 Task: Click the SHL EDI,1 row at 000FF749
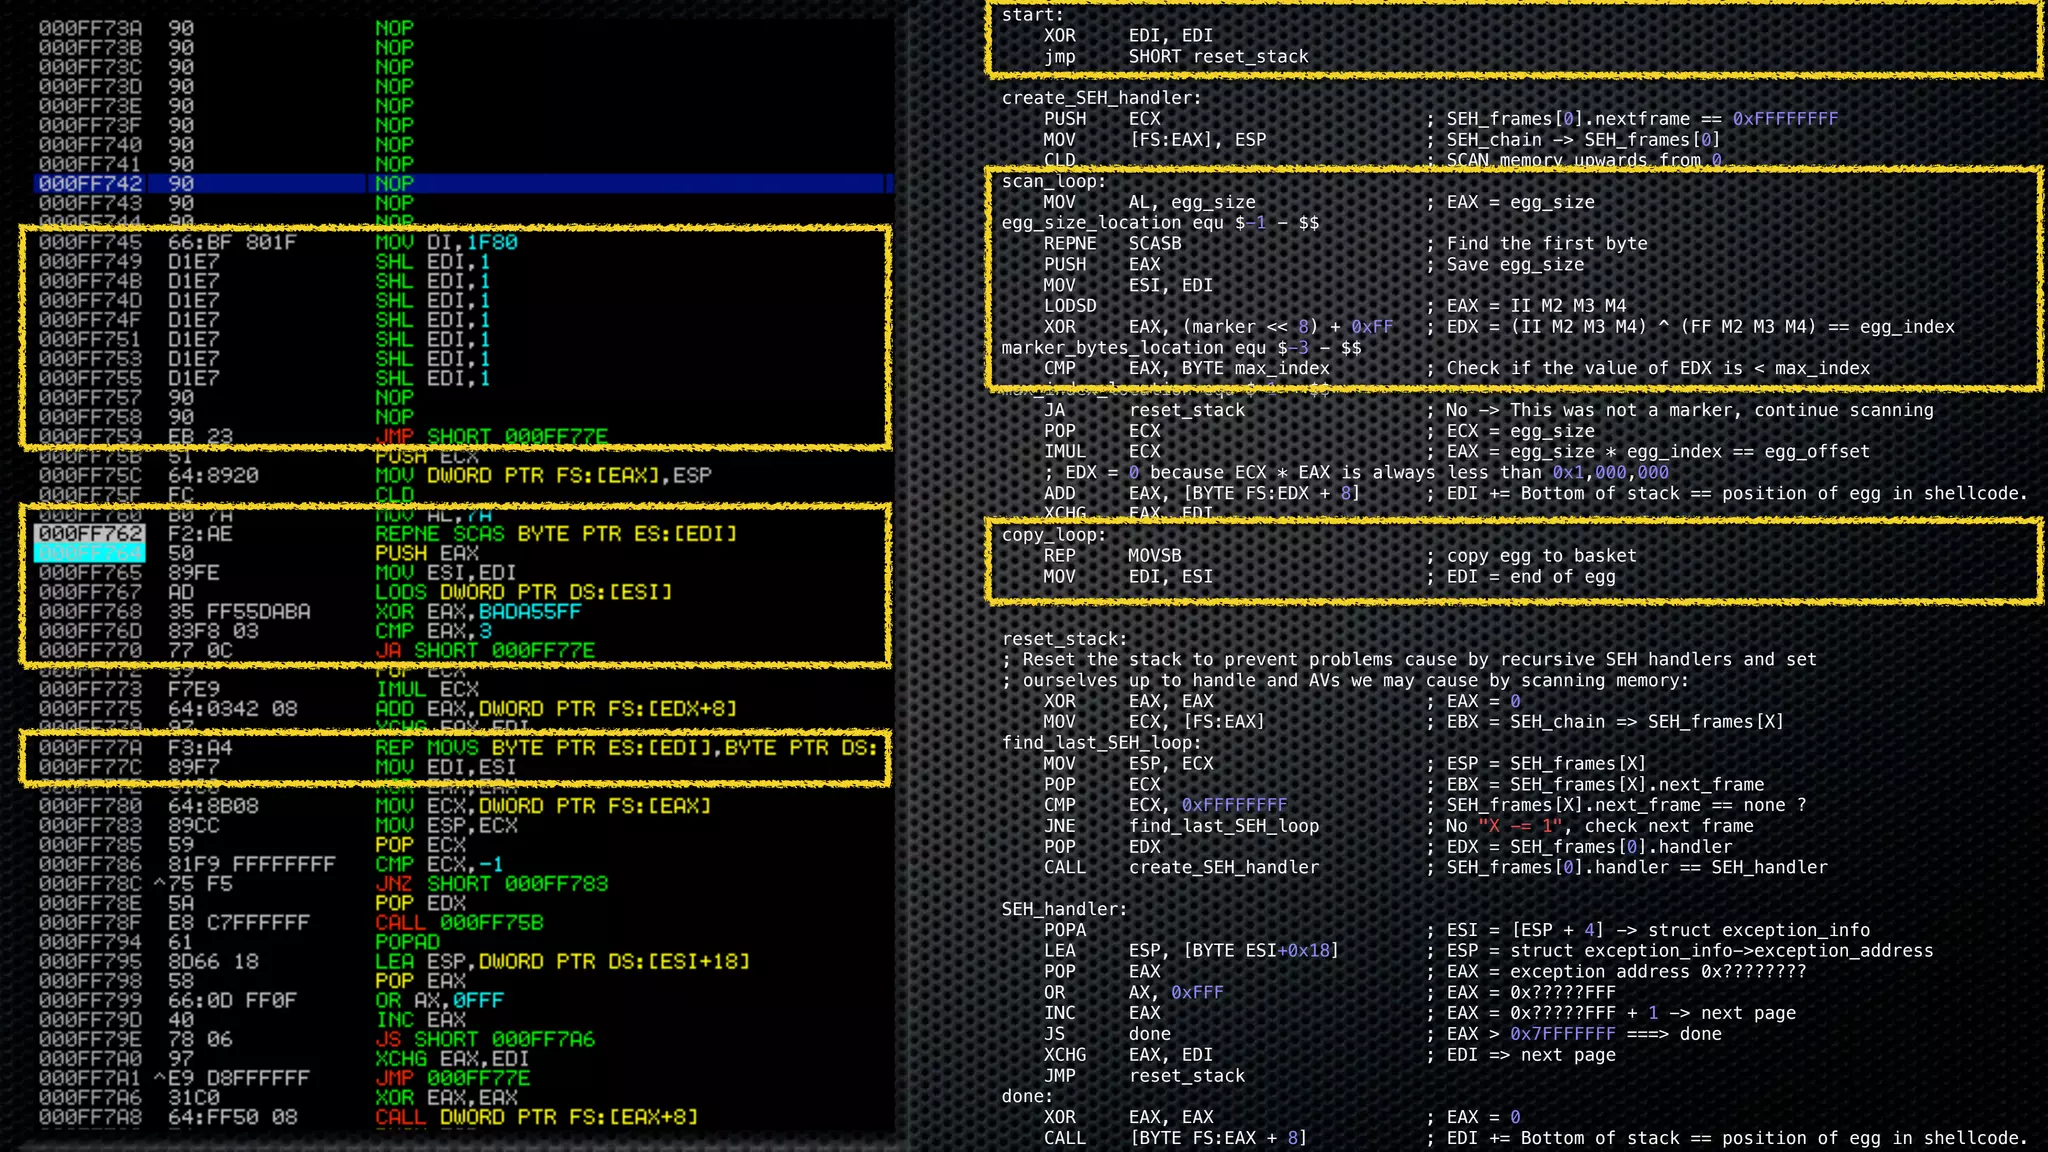[x=463, y=262]
